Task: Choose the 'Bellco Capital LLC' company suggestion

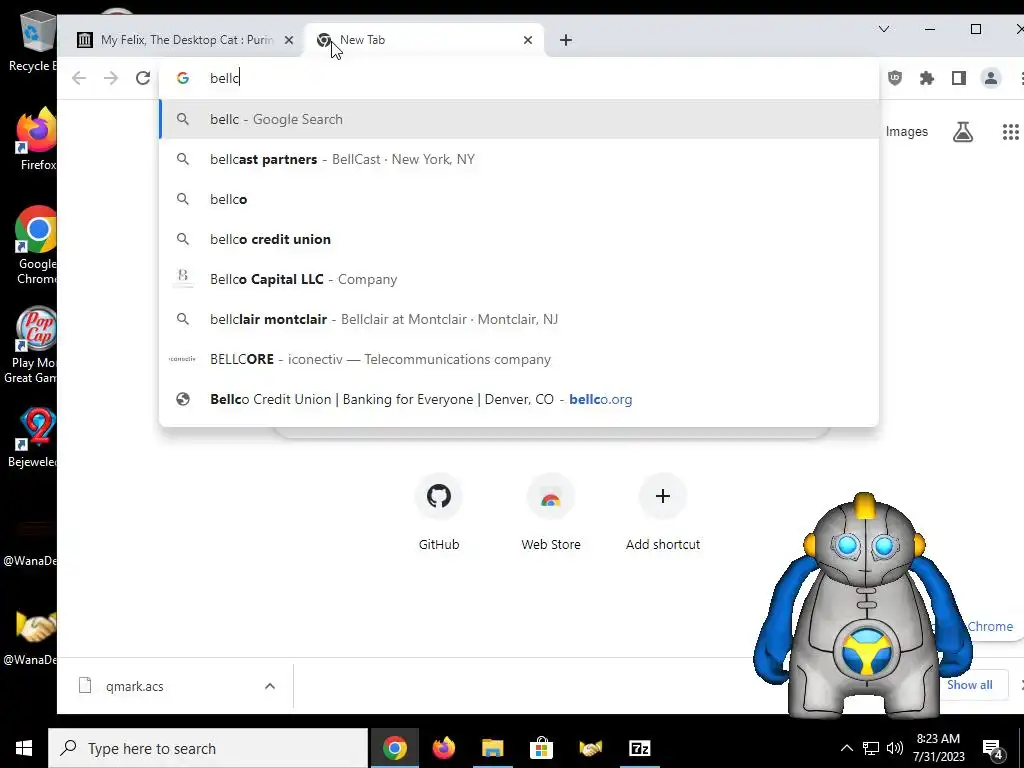Action: [x=519, y=280]
